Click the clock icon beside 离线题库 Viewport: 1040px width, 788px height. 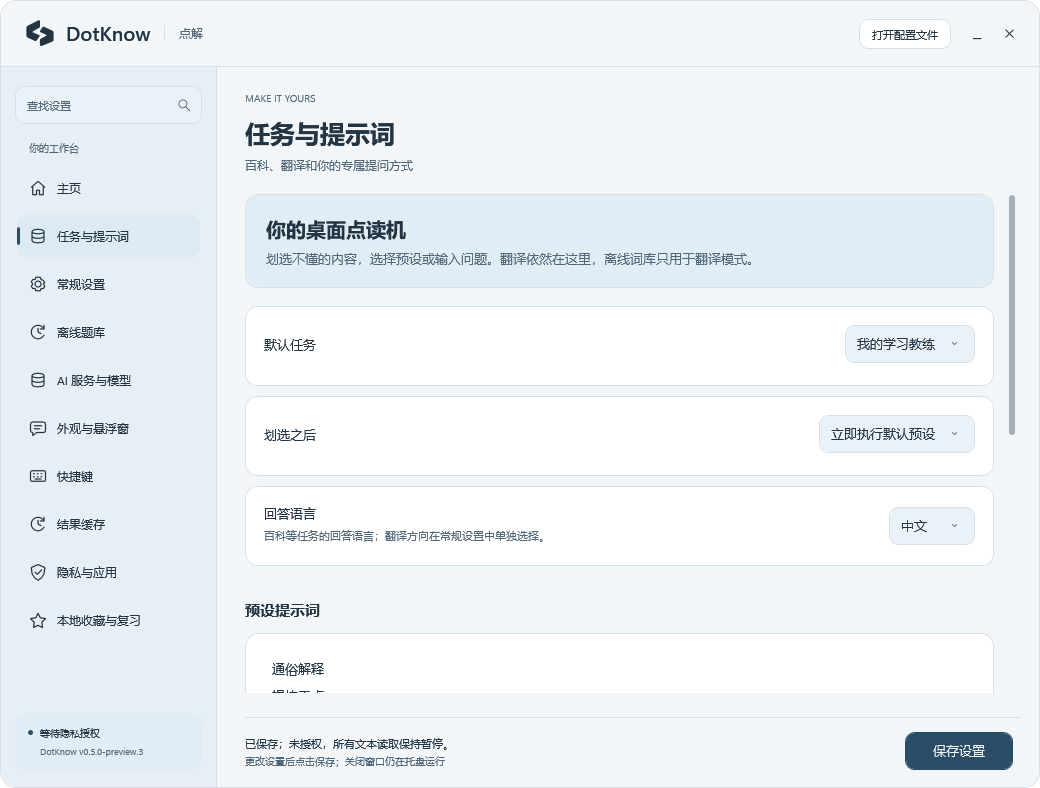pyautogui.click(x=38, y=332)
